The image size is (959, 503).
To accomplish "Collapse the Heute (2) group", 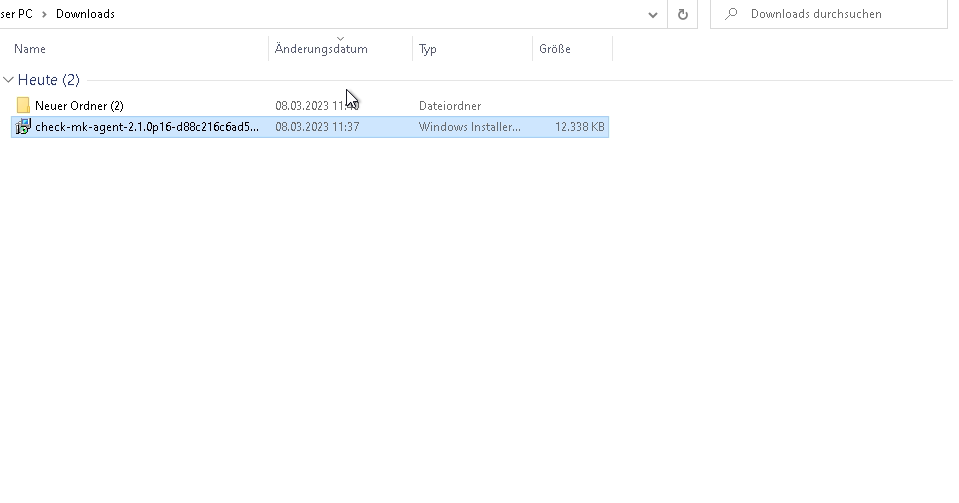I will click(9, 80).
